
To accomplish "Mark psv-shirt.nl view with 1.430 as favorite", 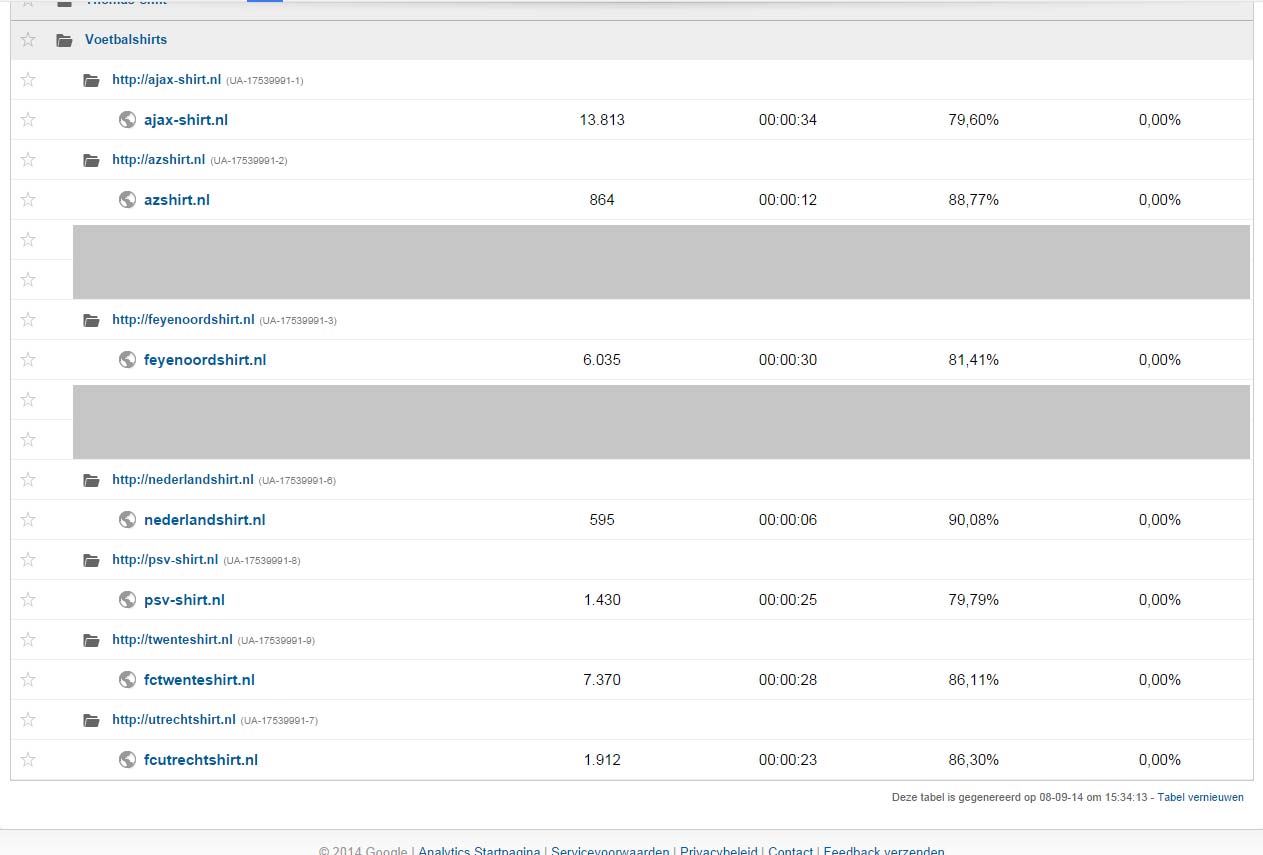I will pos(28,600).
